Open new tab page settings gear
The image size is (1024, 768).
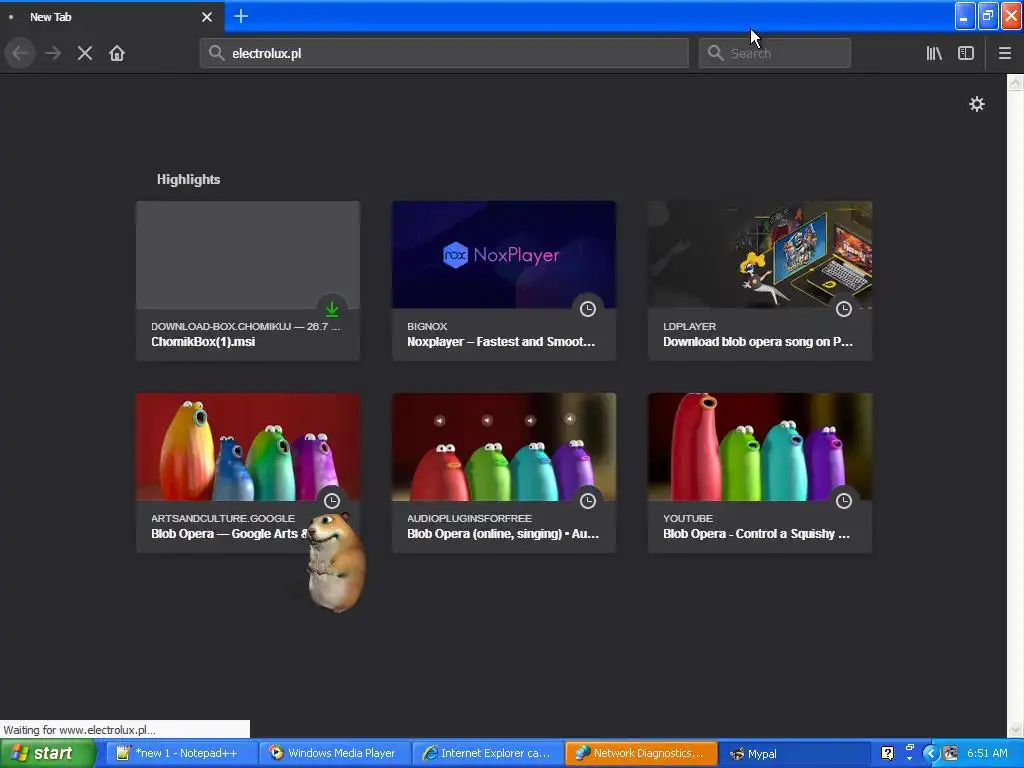pyautogui.click(x=976, y=104)
